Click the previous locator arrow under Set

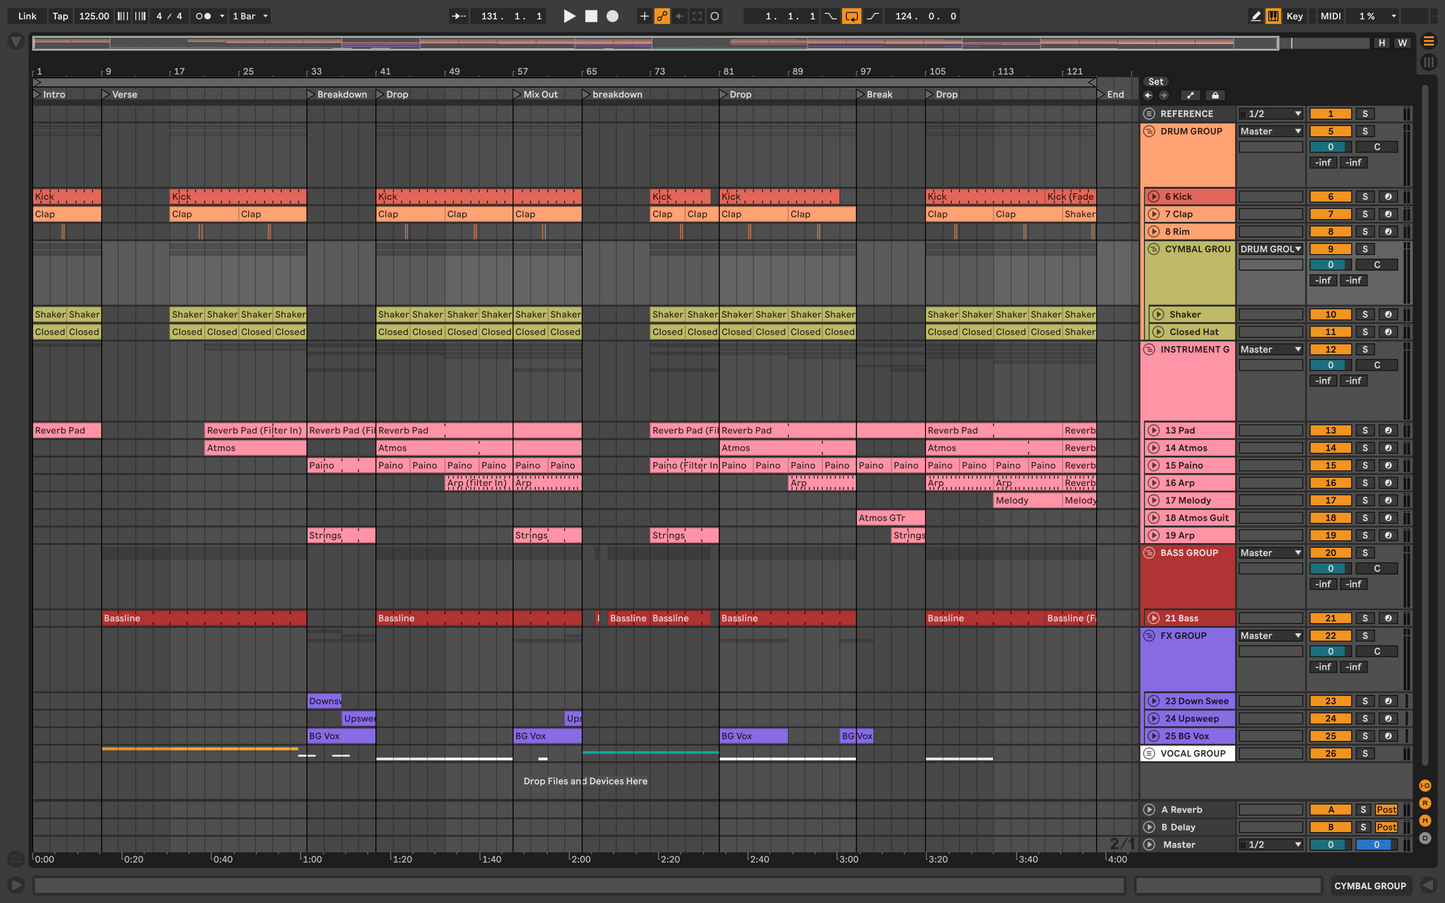coord(1148,96)
